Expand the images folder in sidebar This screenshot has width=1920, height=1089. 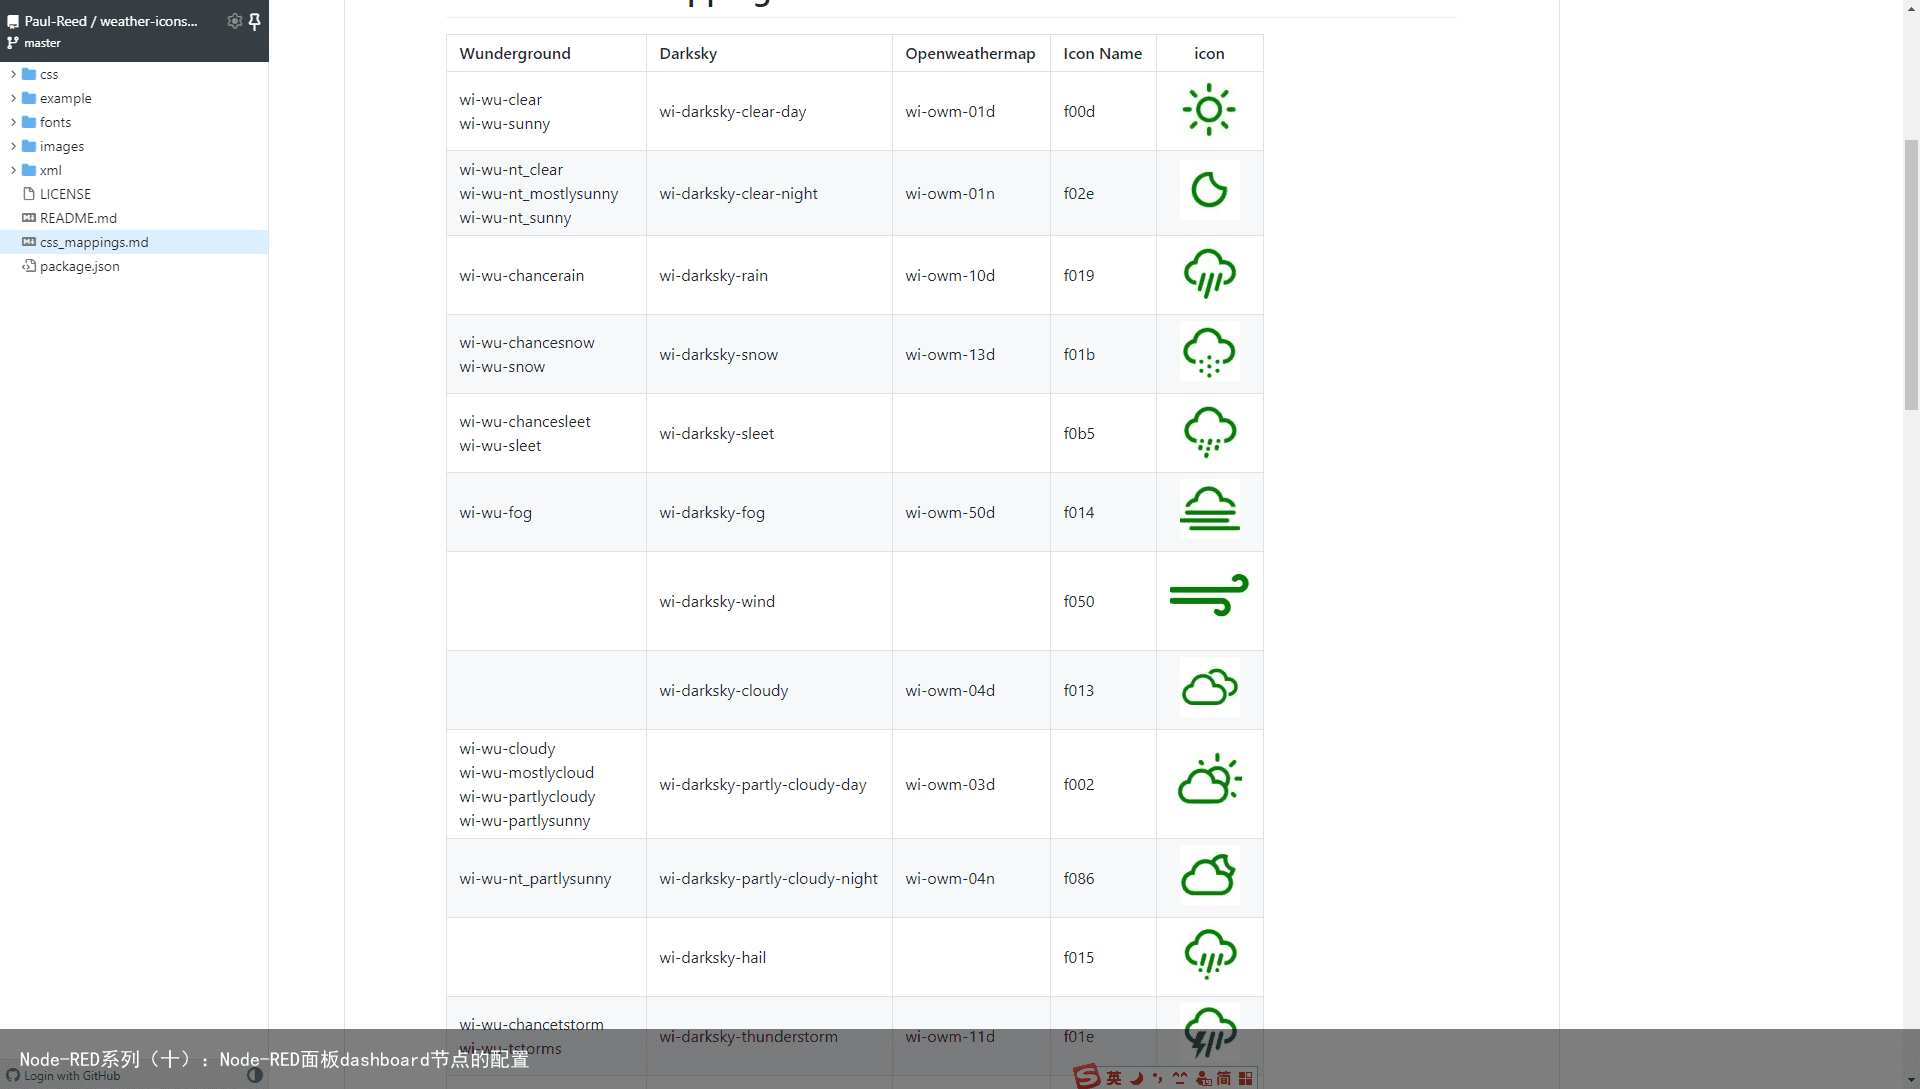[x=11, y=145]
